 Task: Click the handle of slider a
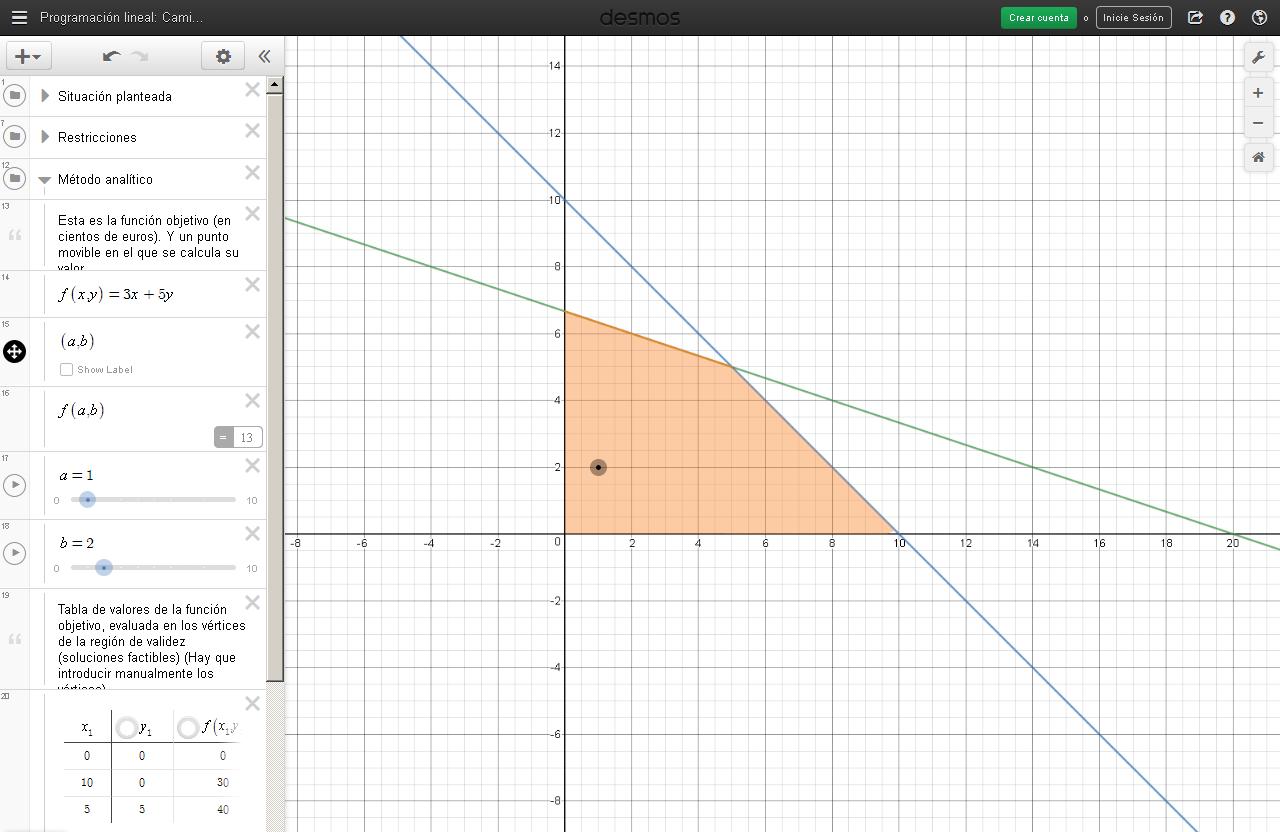[86, 499]
